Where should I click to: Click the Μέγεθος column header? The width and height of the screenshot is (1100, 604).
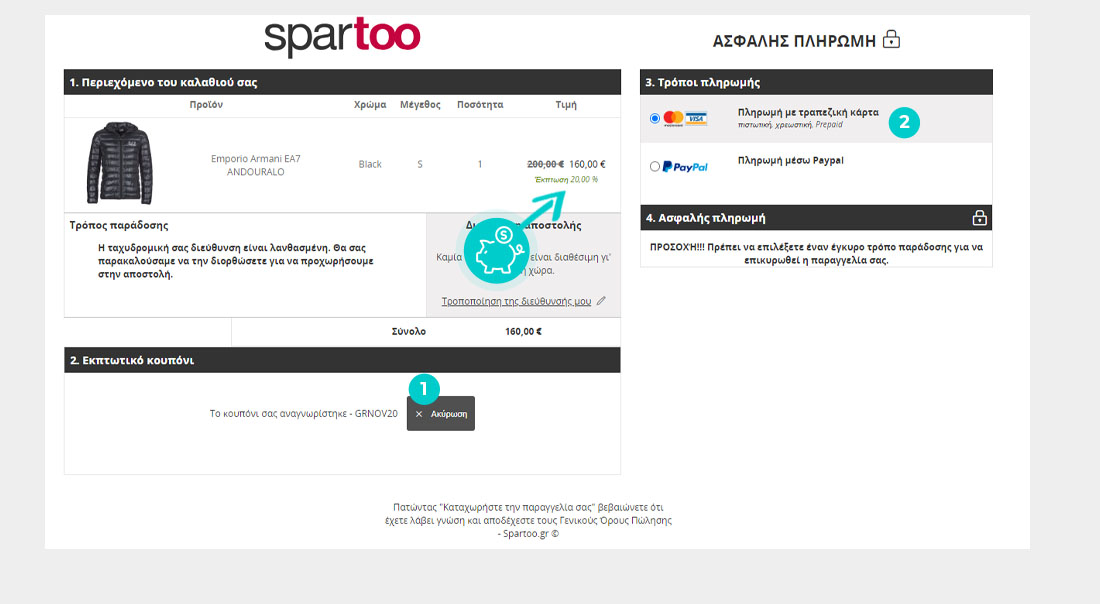(x=420, y=105)
